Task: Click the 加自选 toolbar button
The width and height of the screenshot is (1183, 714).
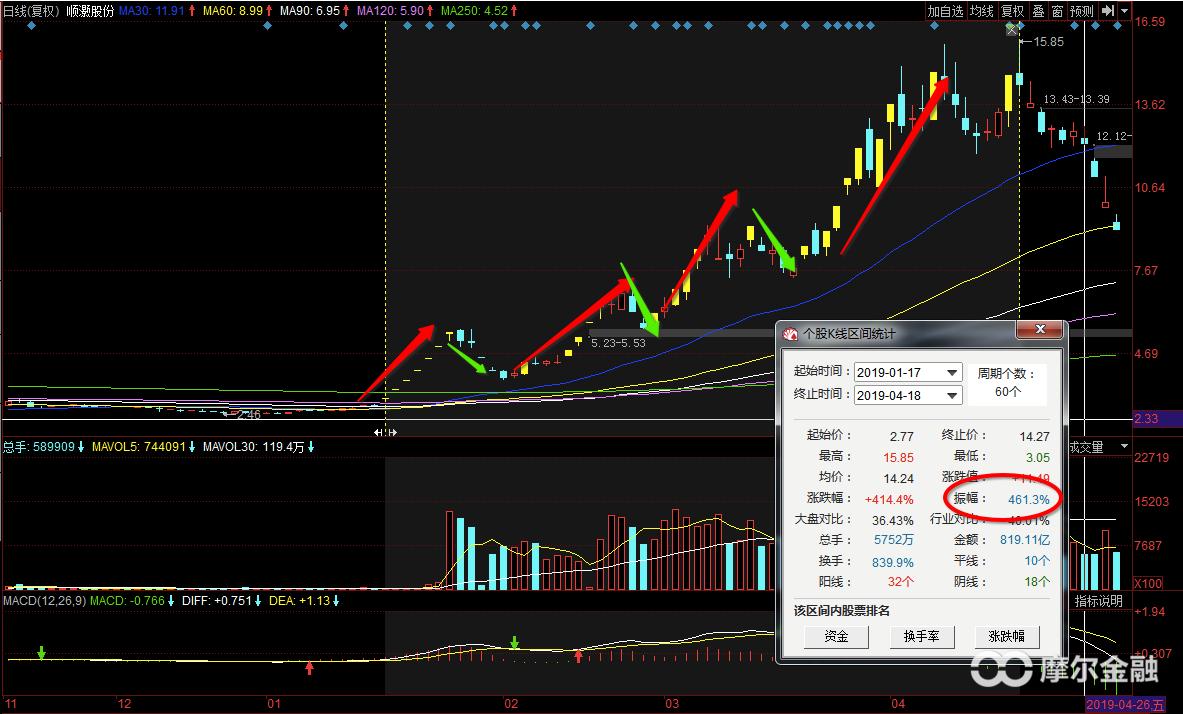Action: pyautogui.click(x=945, y=11)
